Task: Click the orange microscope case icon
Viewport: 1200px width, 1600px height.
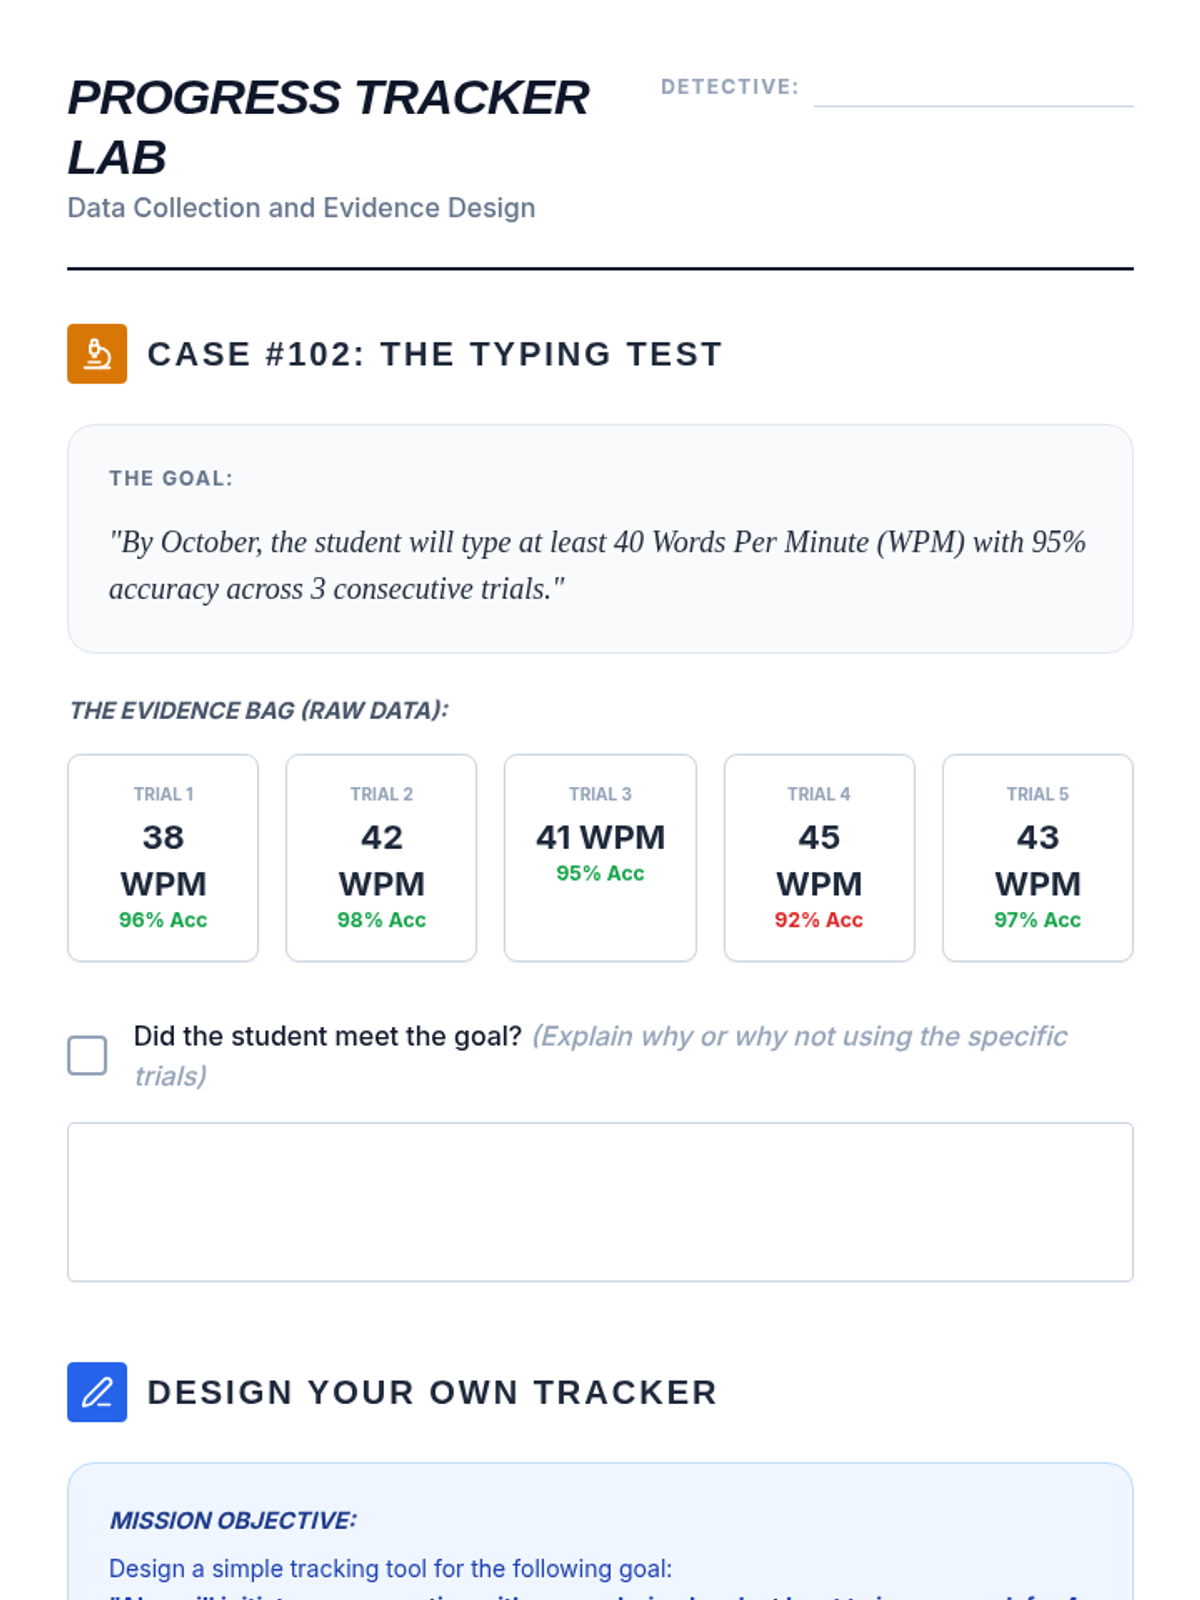Action: click(97, 354)
